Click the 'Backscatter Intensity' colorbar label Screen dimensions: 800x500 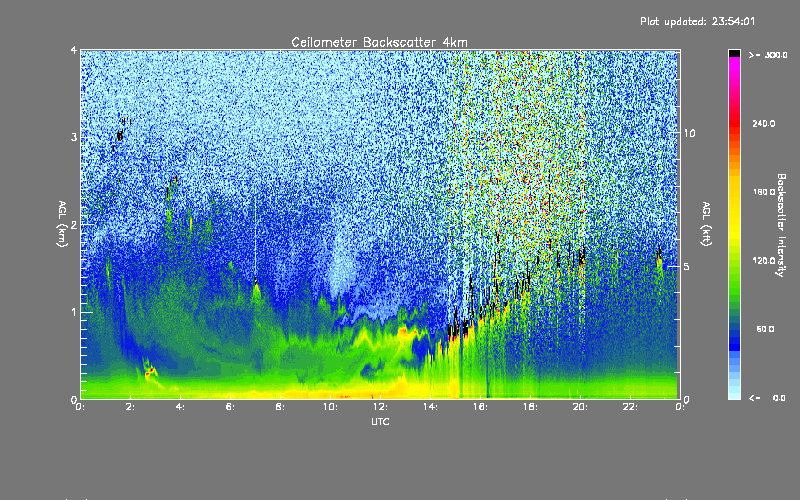click(x=781, y=225)
